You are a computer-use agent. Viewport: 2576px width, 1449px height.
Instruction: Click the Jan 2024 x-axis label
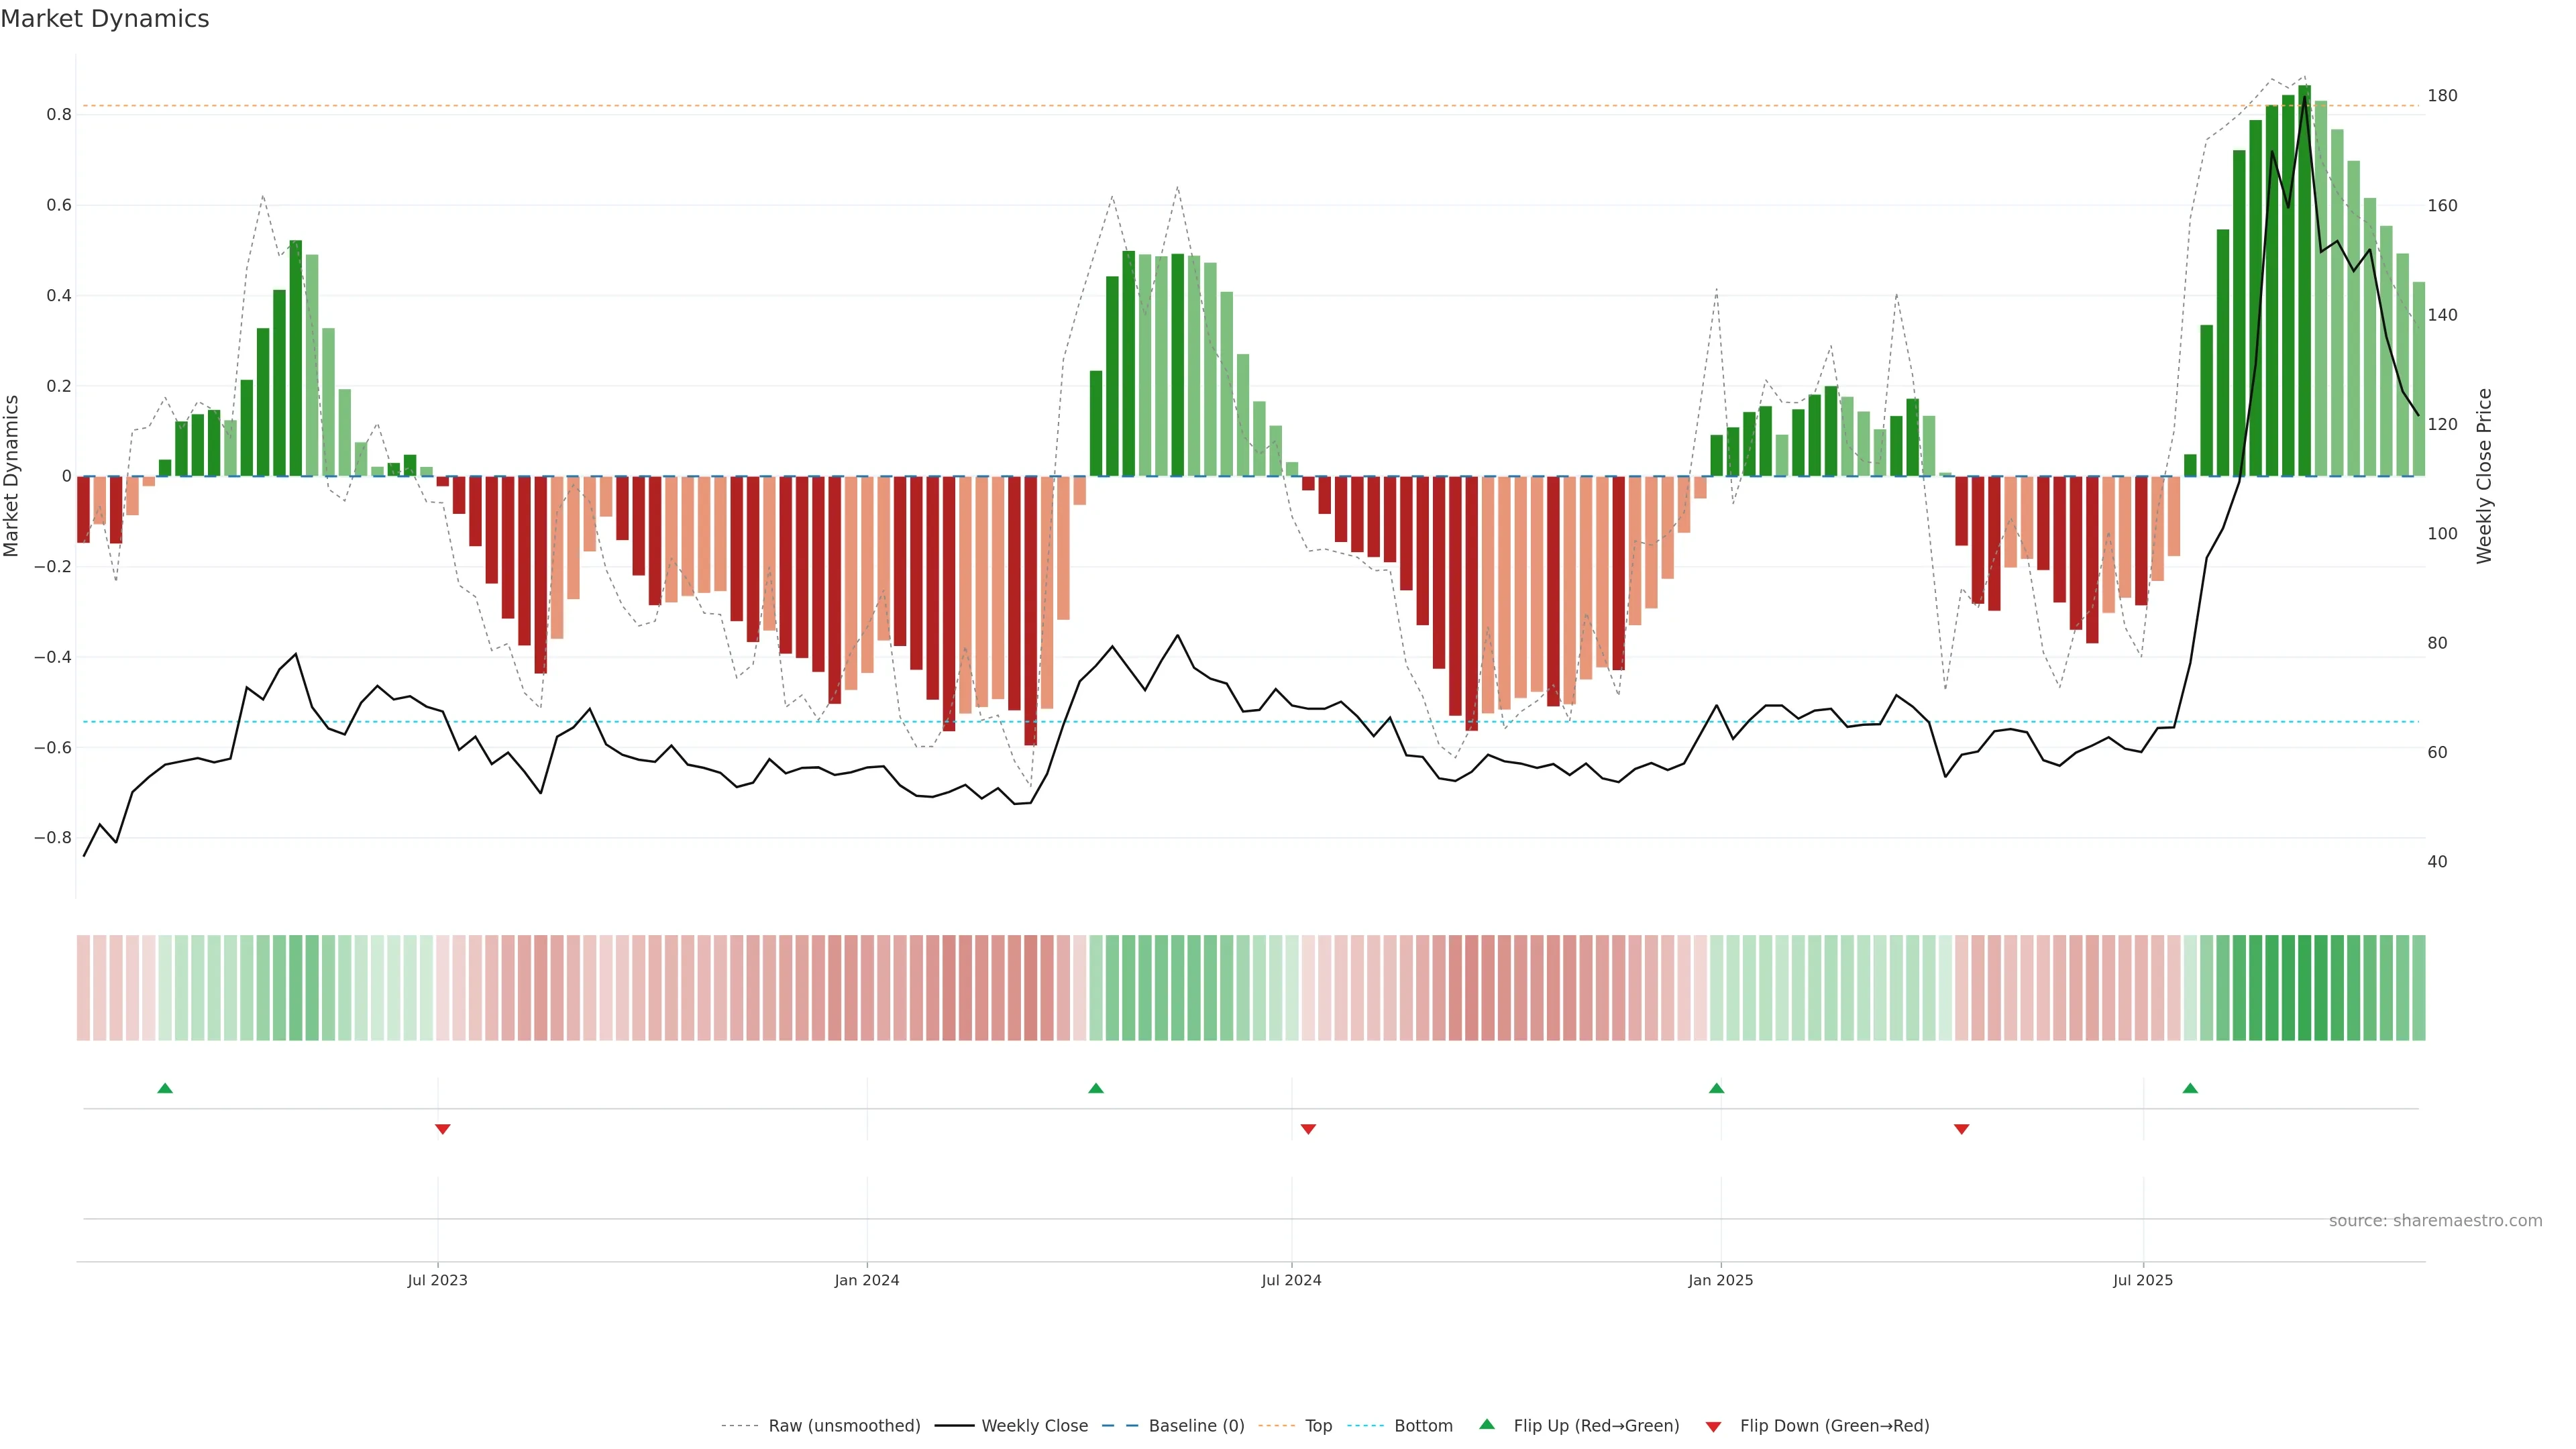[x=867, y=1280]
